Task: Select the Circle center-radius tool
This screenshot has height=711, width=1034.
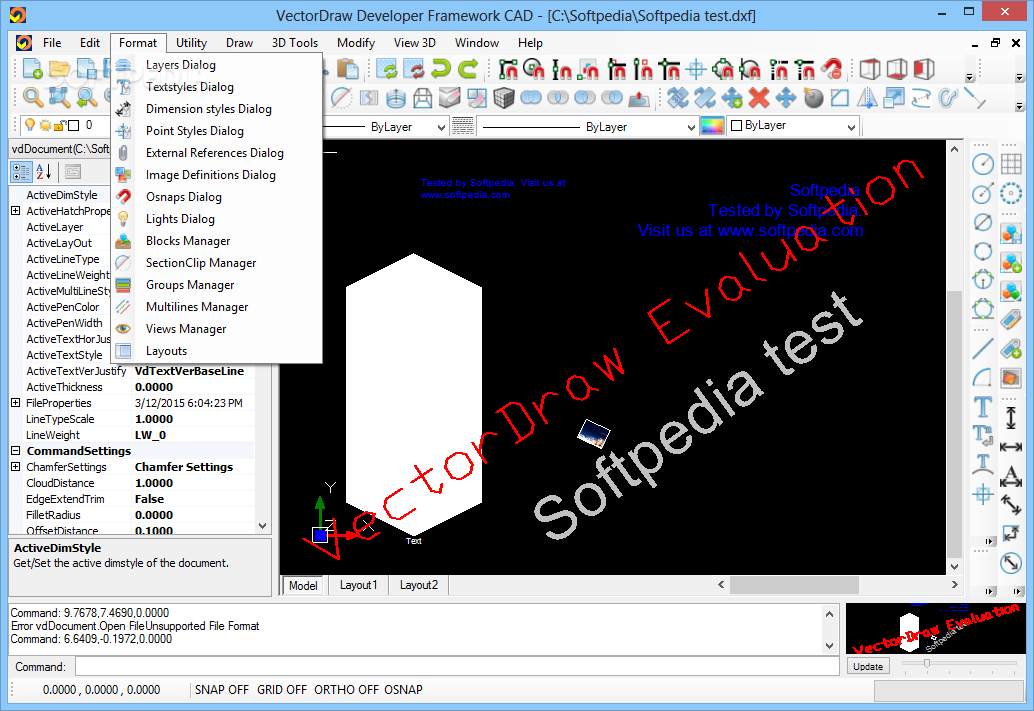Action: [x=983, y=164]
